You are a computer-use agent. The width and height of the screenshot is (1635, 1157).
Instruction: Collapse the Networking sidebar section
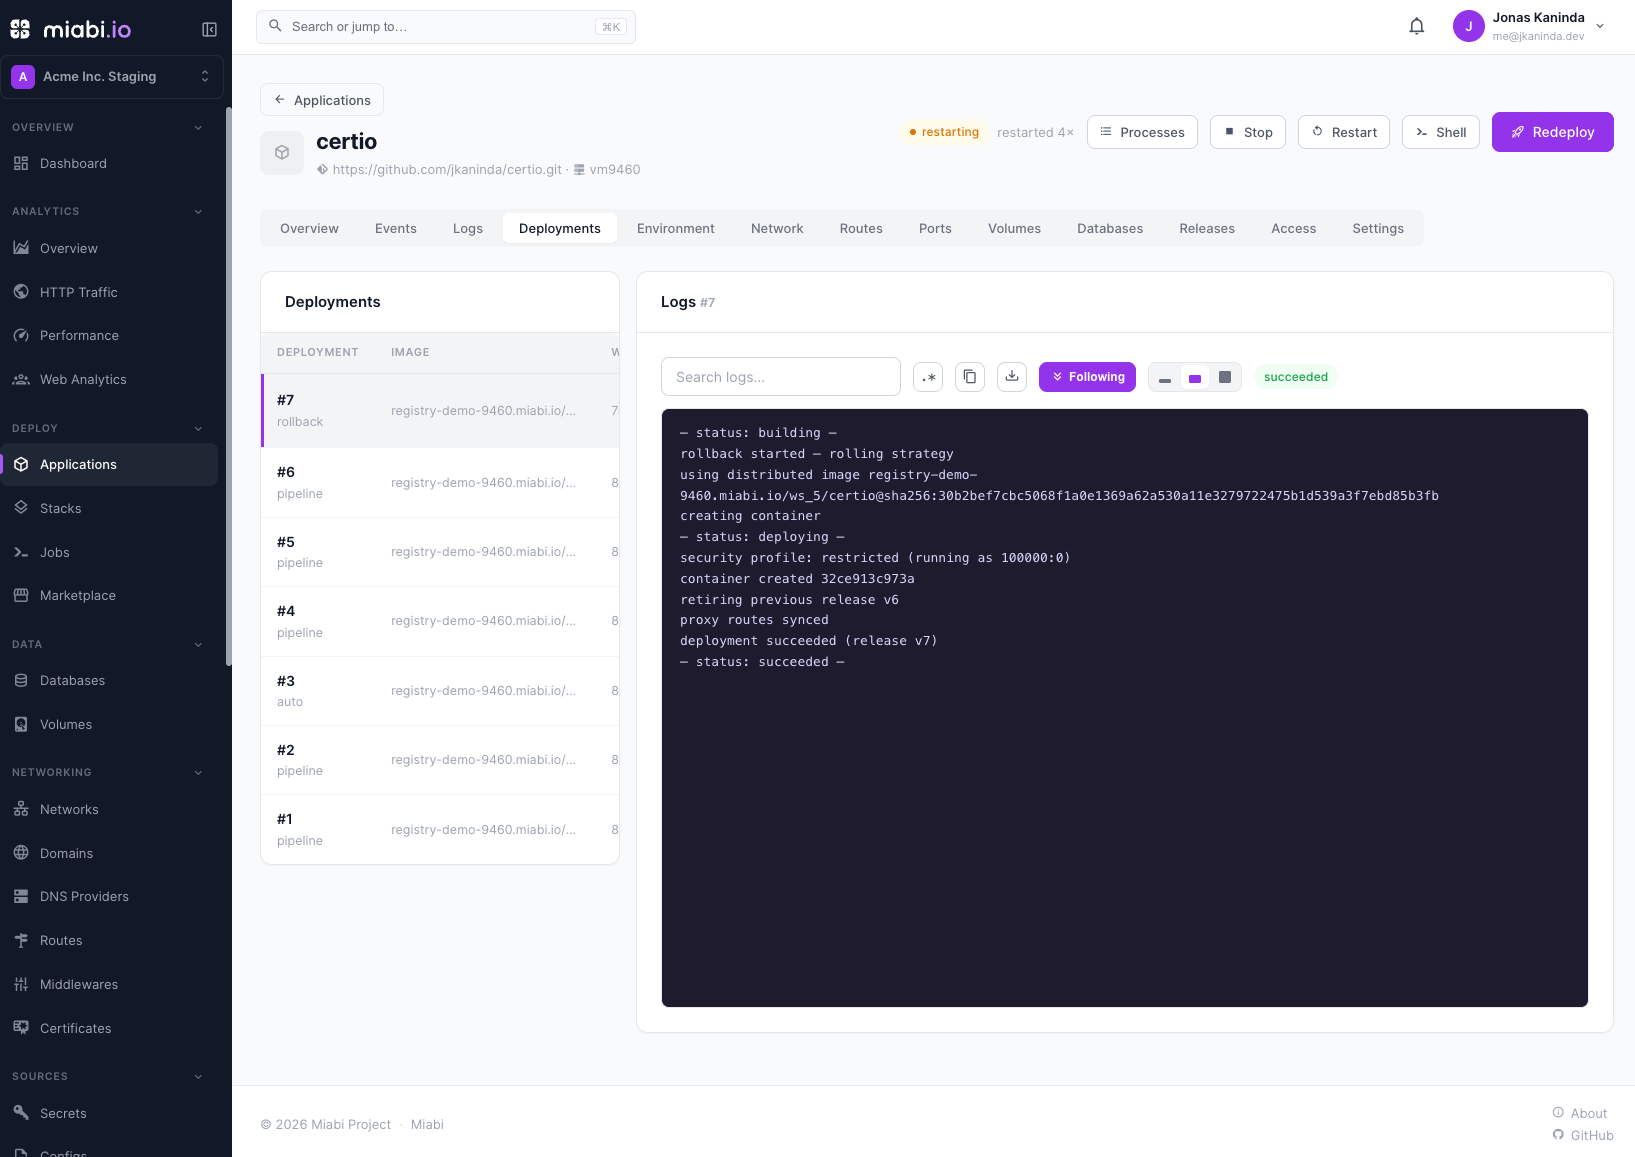198,773
